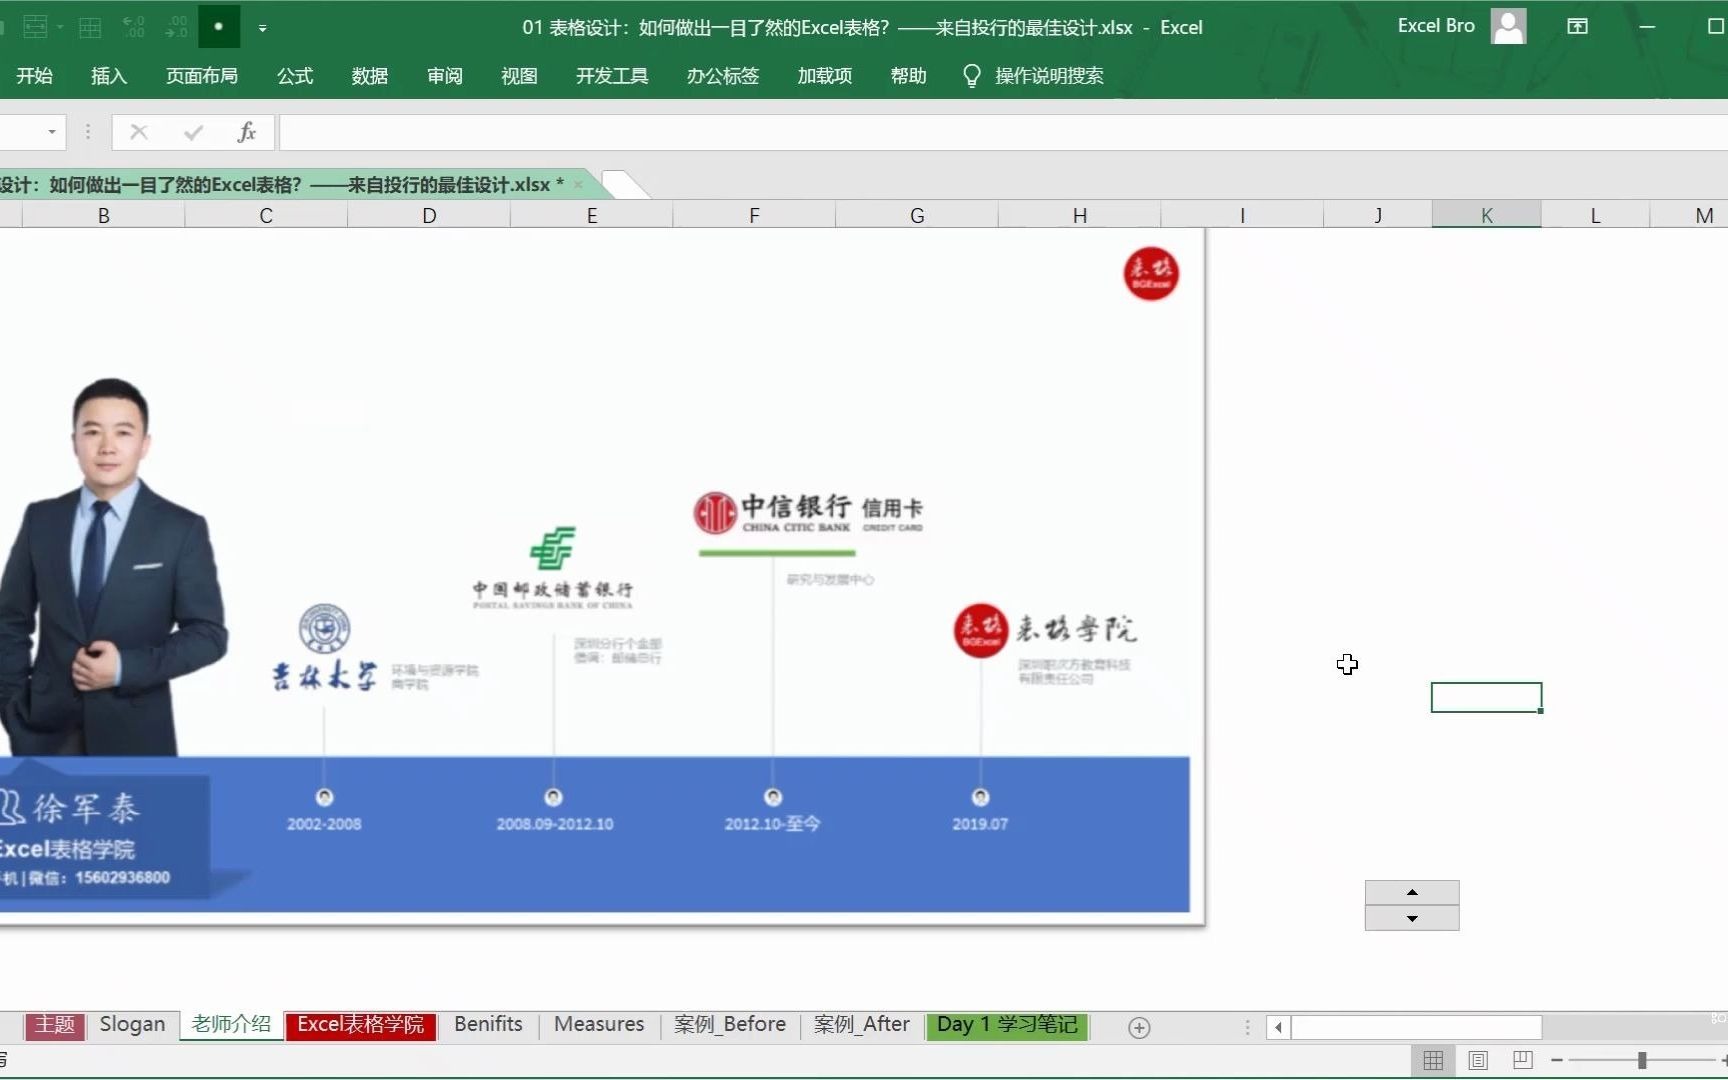This screenshot has width=1728, height=1080.
Task: Select column B header
Action: [x=104, y=215]
